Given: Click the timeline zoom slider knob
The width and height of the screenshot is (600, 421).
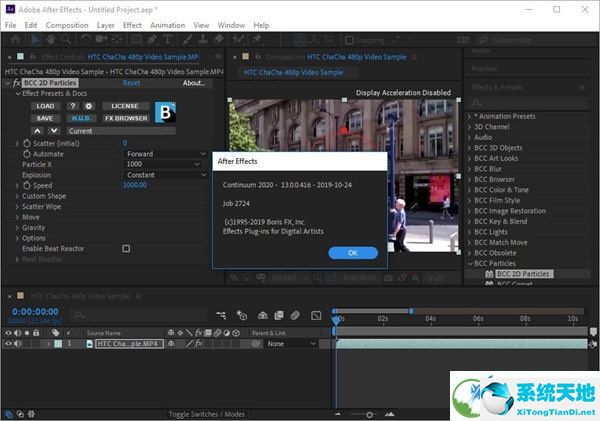Looking at the screenshot, I should [369, 415].
